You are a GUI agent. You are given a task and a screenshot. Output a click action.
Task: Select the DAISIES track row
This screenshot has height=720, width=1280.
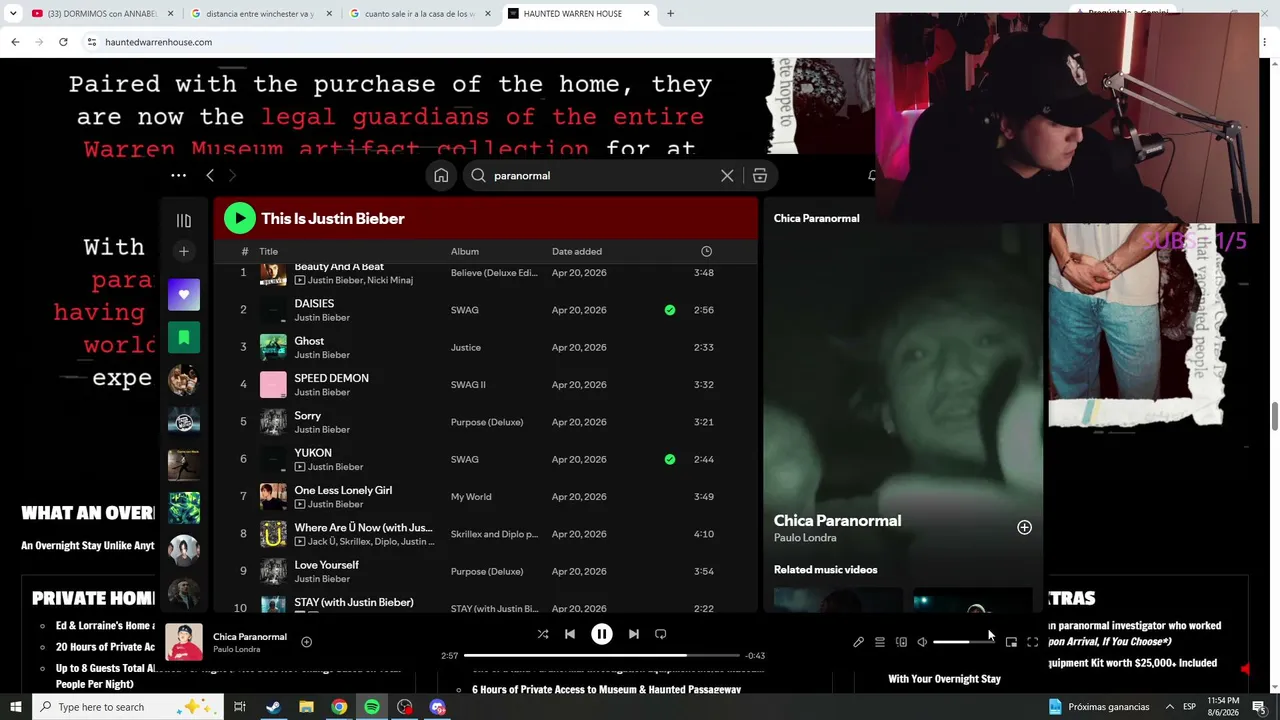click(x=486, y=310)
